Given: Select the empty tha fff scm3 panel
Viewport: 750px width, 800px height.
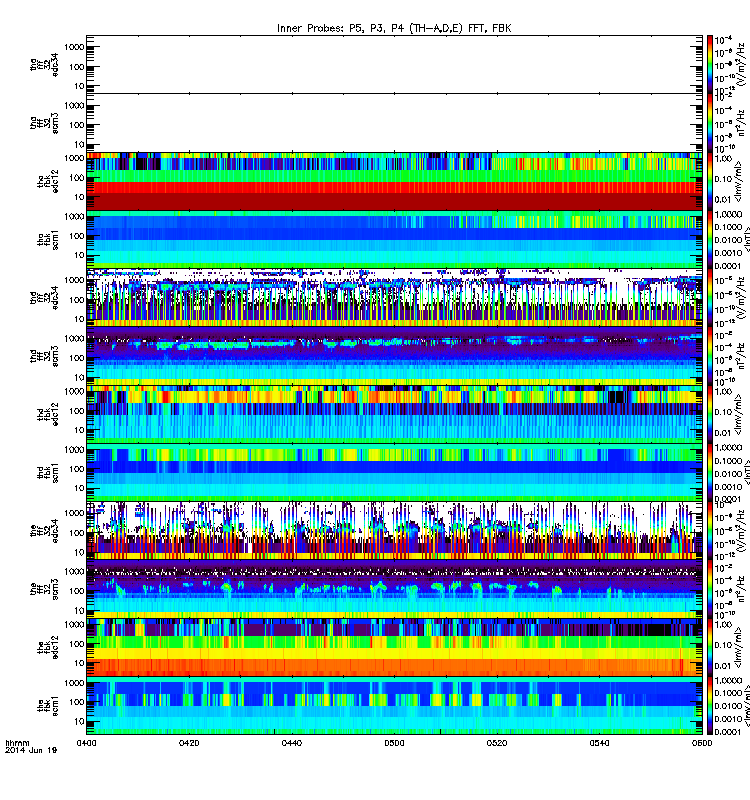Looking at the screenshot, I should point(394,122).
